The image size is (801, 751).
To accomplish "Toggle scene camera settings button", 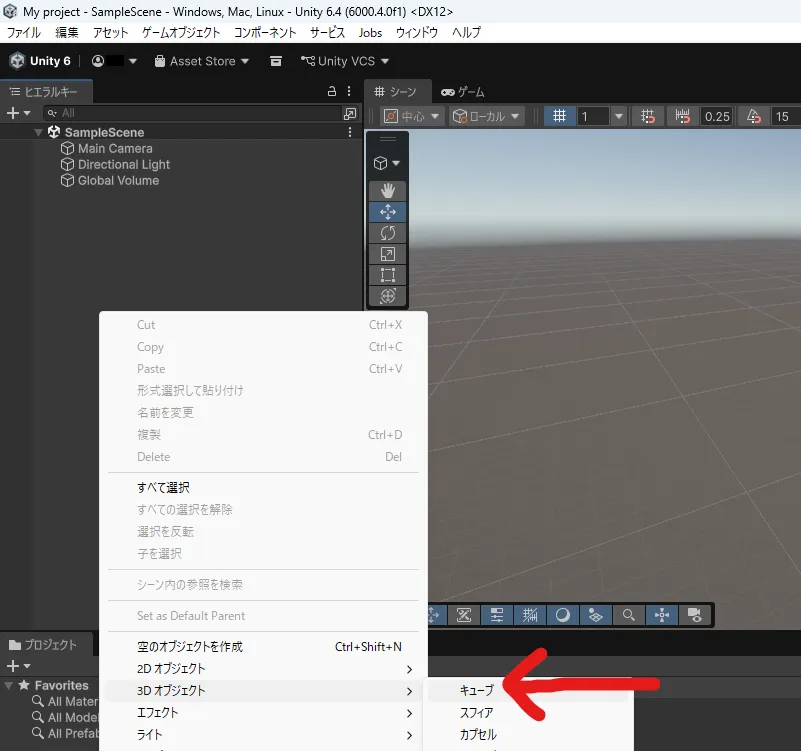I will tap(691, 615).
